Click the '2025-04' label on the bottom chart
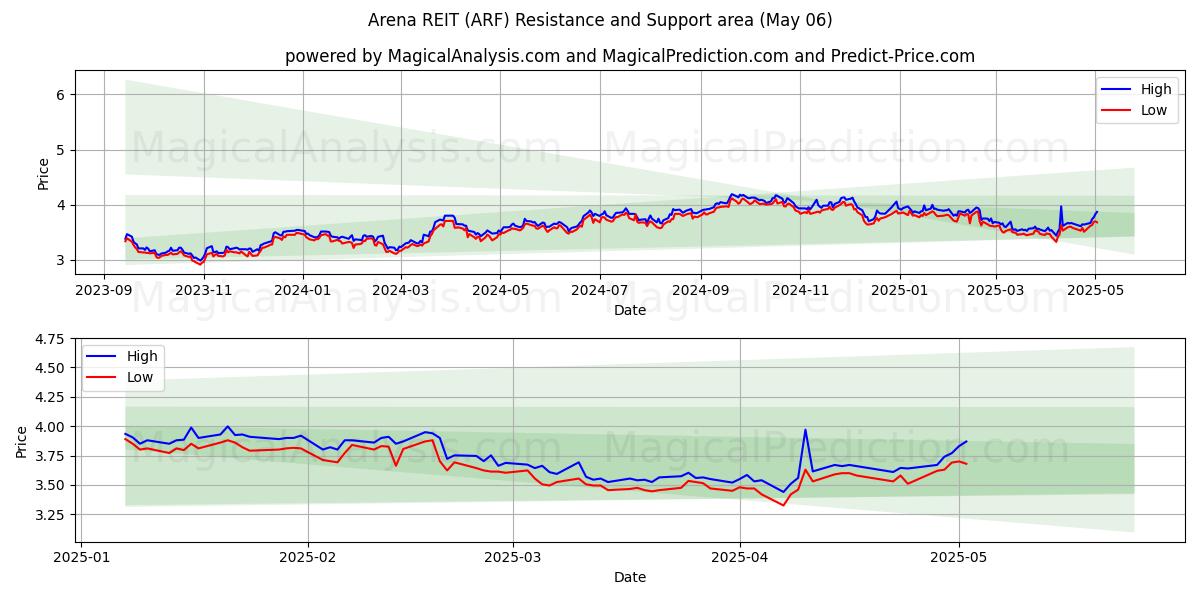This screenshot has height=600, width=1200. click(741, 556)
